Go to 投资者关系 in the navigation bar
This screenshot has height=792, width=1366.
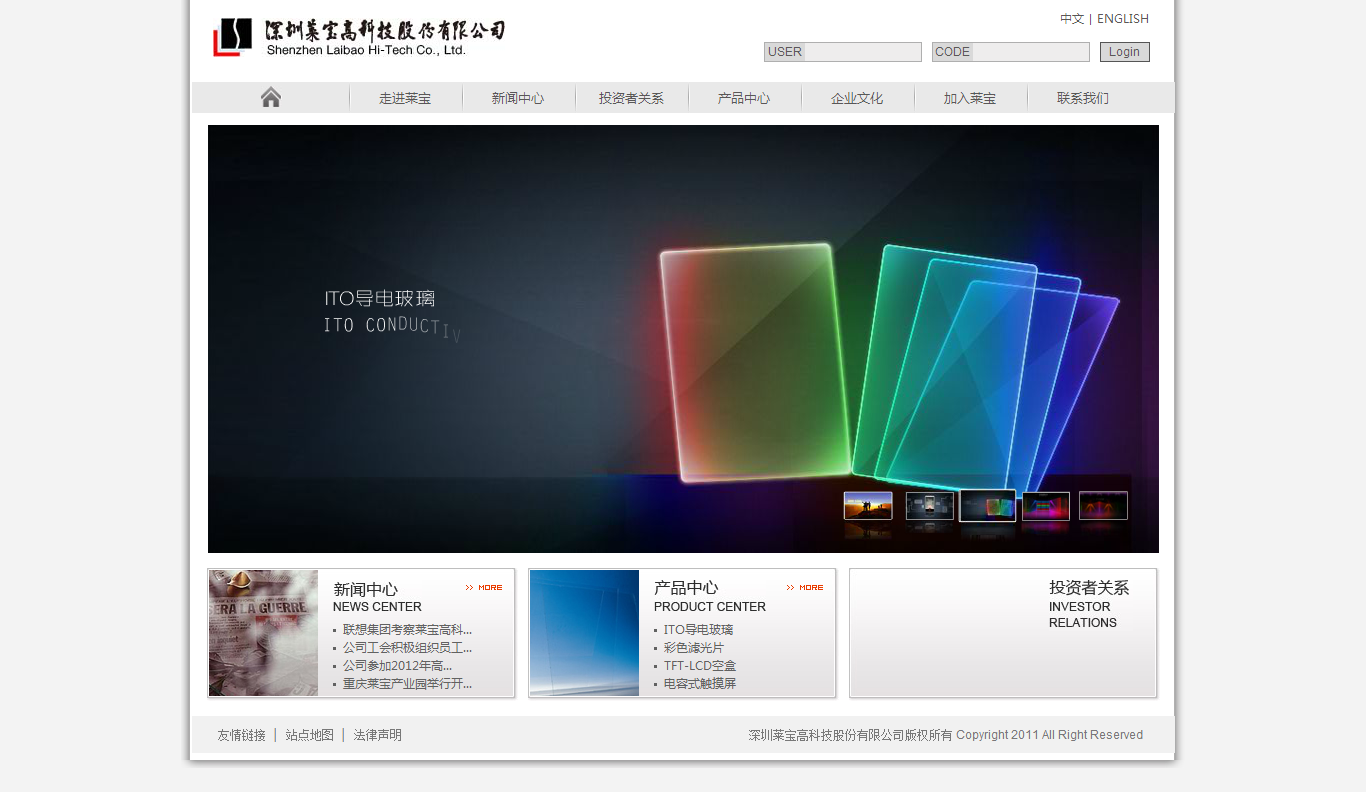(x=631, y=98)
